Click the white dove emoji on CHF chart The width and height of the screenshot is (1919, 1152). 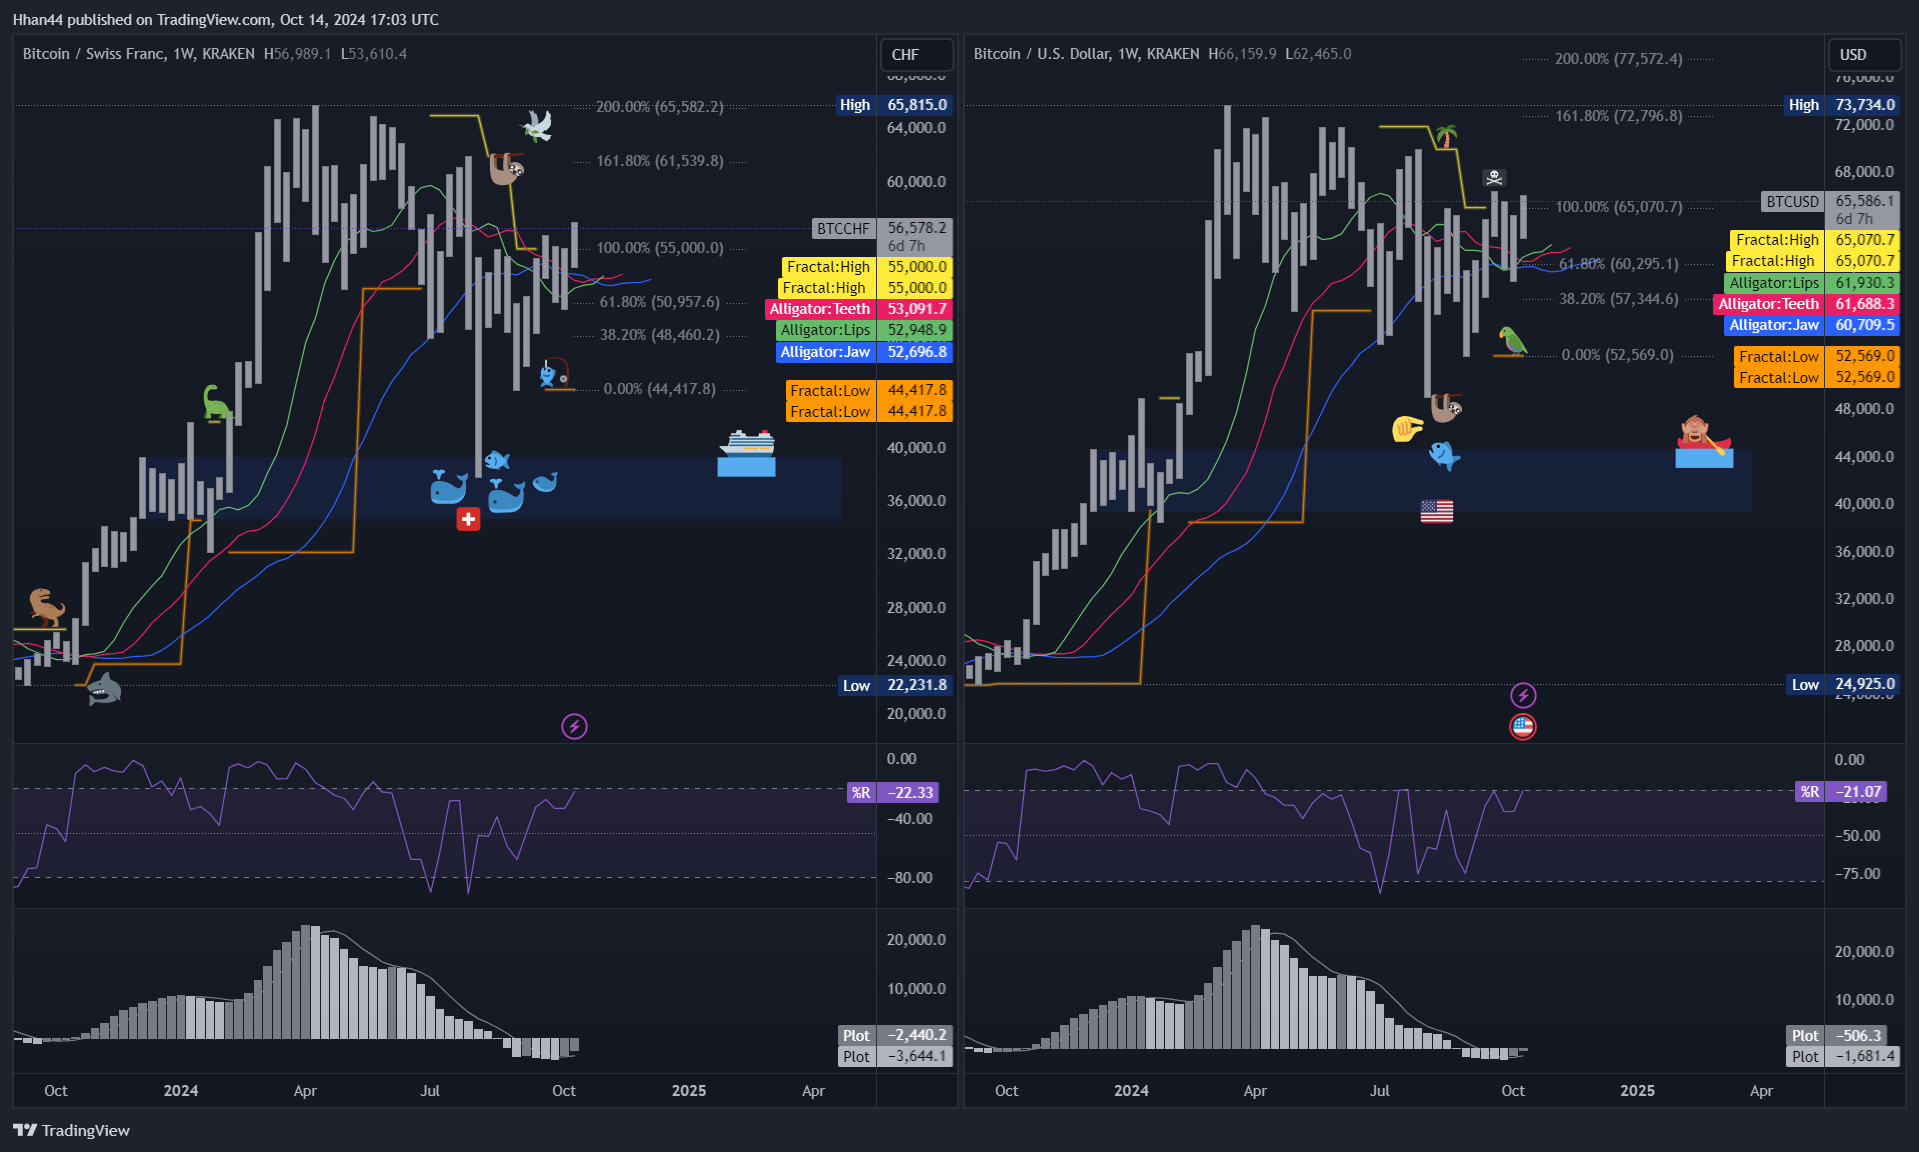click(x=537, y=126)
